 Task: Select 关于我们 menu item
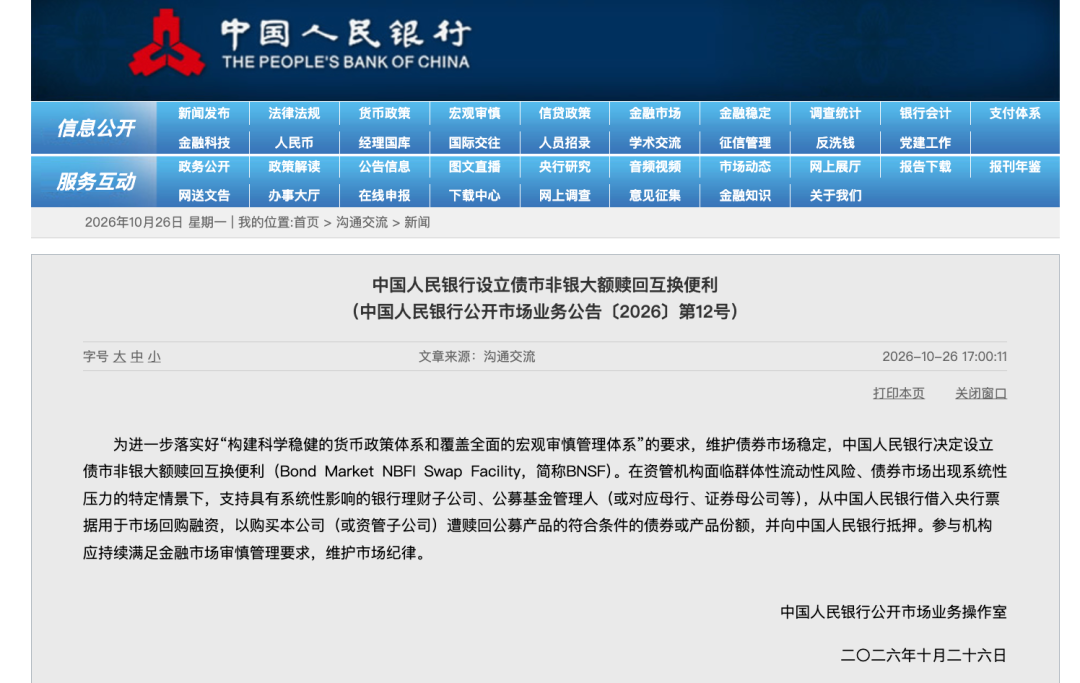click(x=835, y=196)
